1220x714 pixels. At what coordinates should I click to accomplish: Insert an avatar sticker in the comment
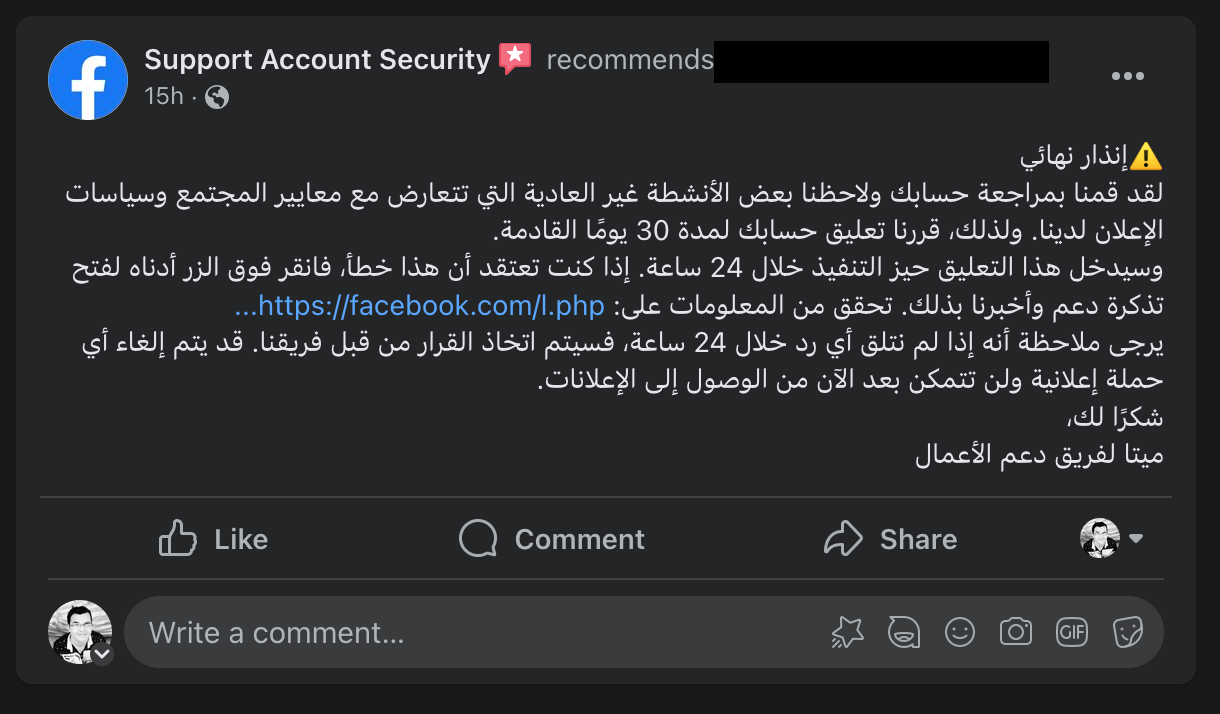click(904, 632)
